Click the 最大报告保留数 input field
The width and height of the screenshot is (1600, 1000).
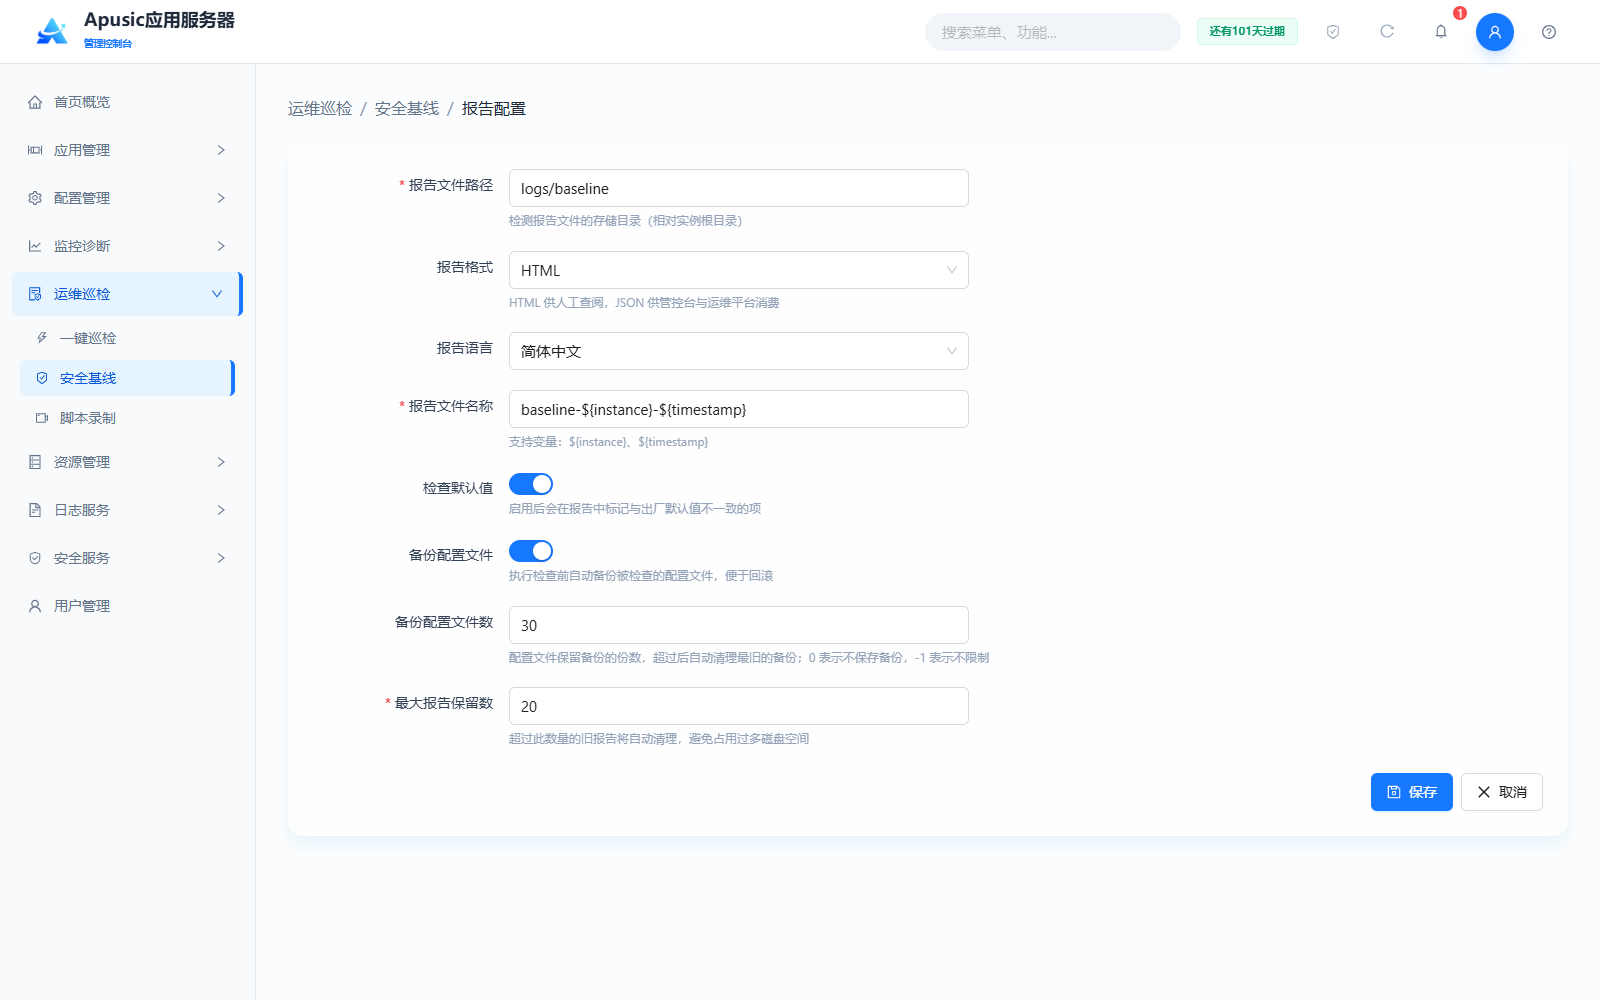(739, 706)
